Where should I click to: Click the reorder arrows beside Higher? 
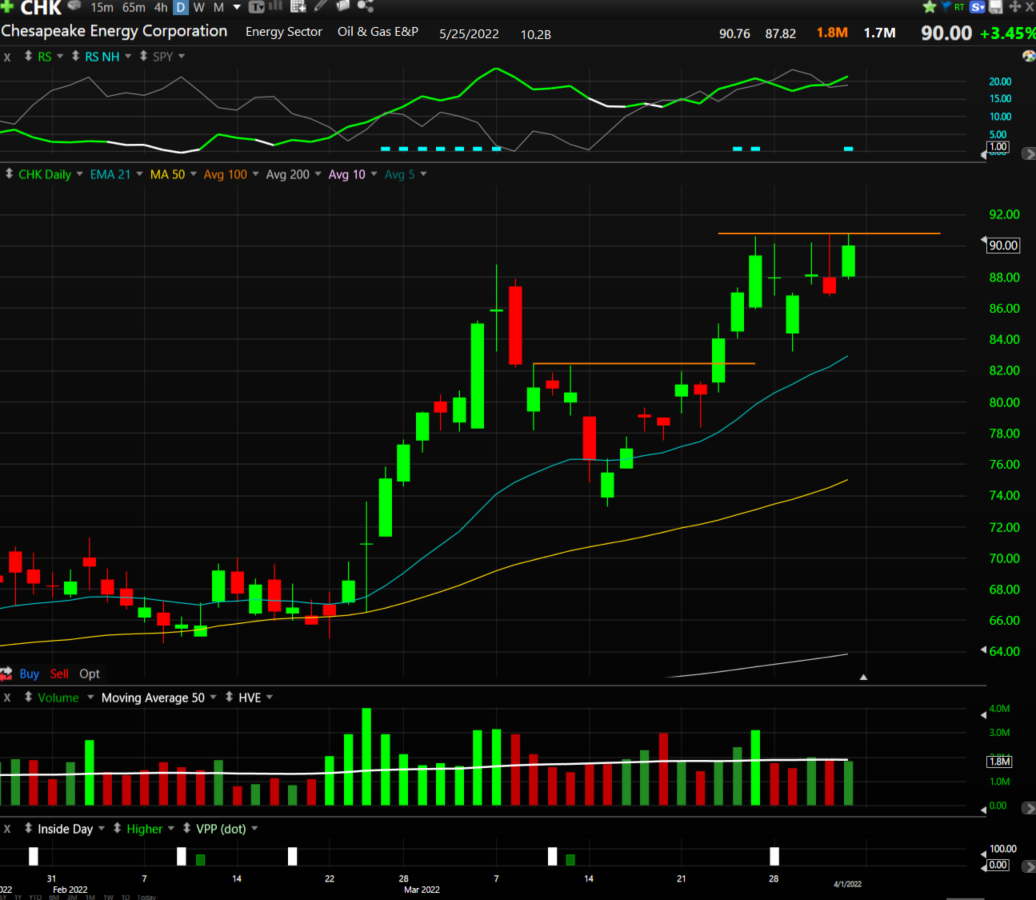117,828
